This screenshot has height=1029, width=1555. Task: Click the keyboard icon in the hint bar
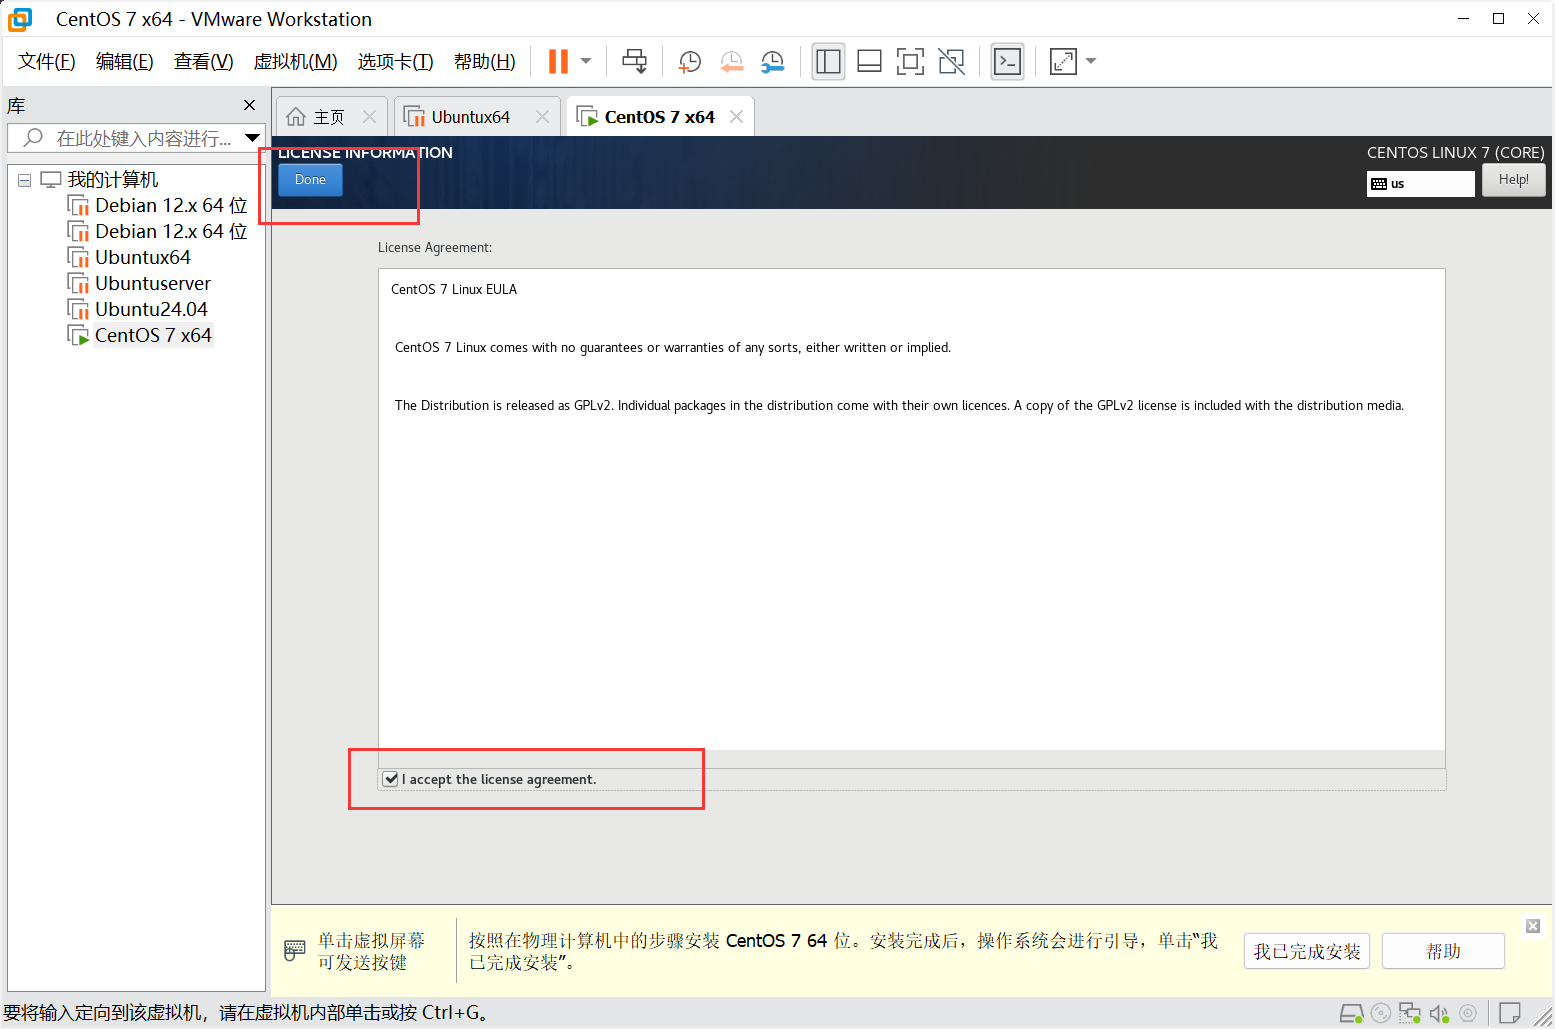(295, 950)
